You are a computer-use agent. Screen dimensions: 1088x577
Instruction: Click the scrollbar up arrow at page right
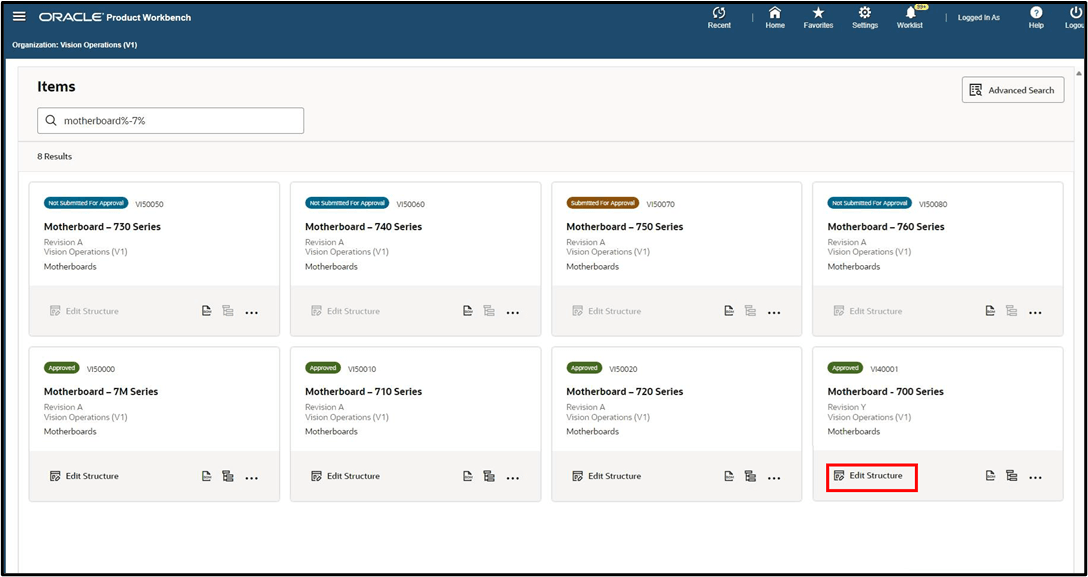pos(1078,73)
